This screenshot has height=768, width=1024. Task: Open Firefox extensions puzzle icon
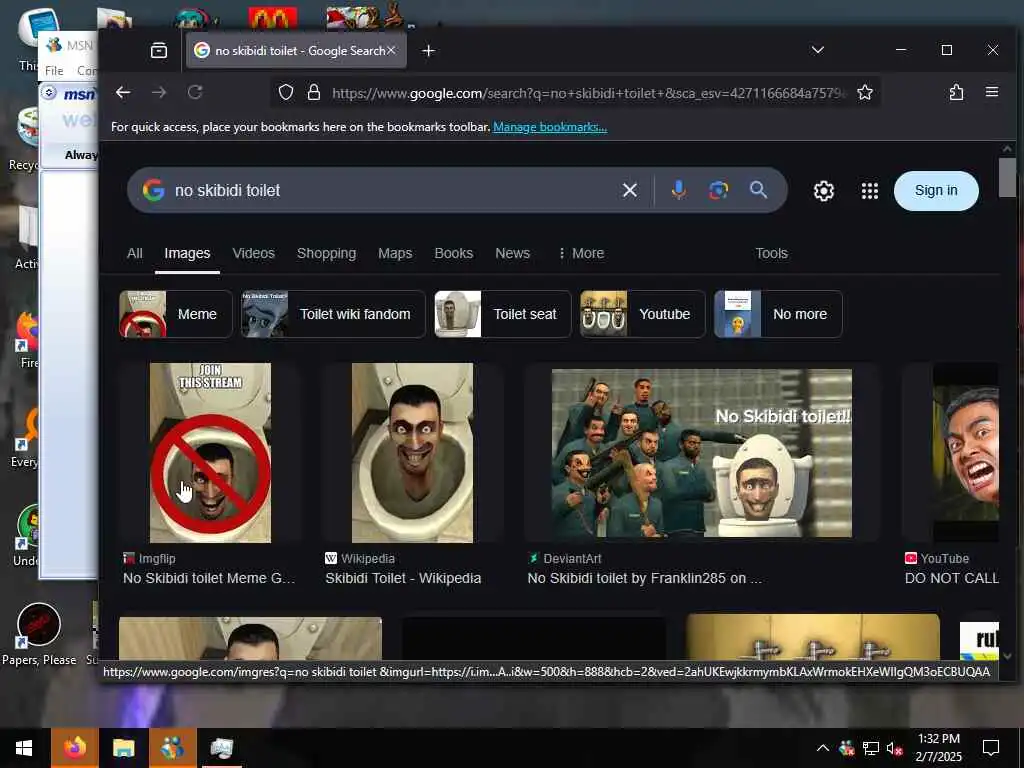956,92
